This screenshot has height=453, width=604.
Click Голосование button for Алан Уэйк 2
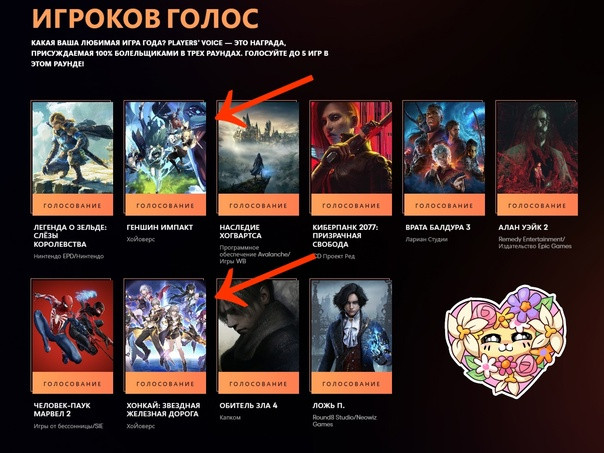click(537, 205)
